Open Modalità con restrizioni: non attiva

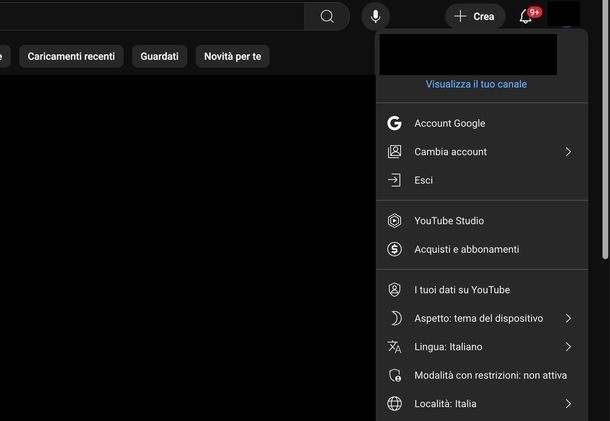(482, 375)
